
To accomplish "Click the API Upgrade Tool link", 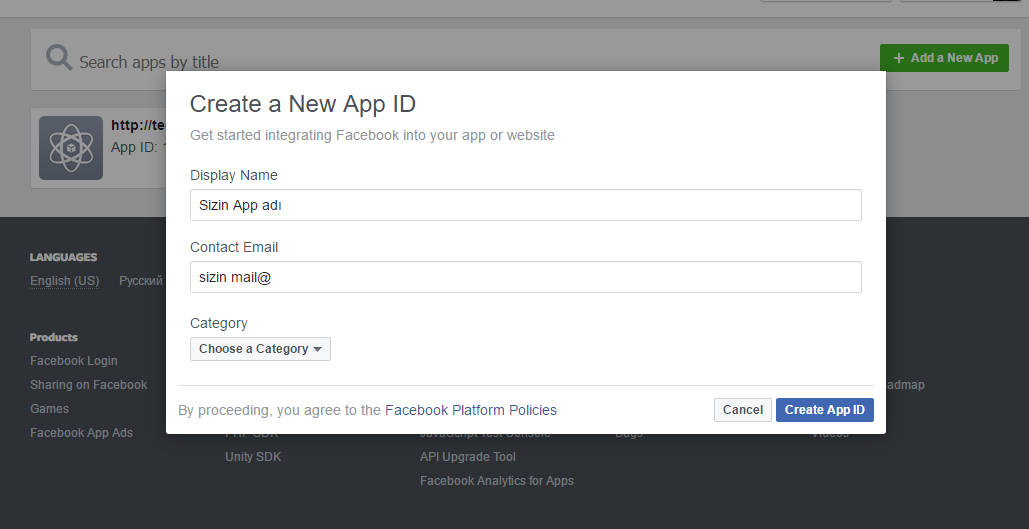I will tap(467, 457).
